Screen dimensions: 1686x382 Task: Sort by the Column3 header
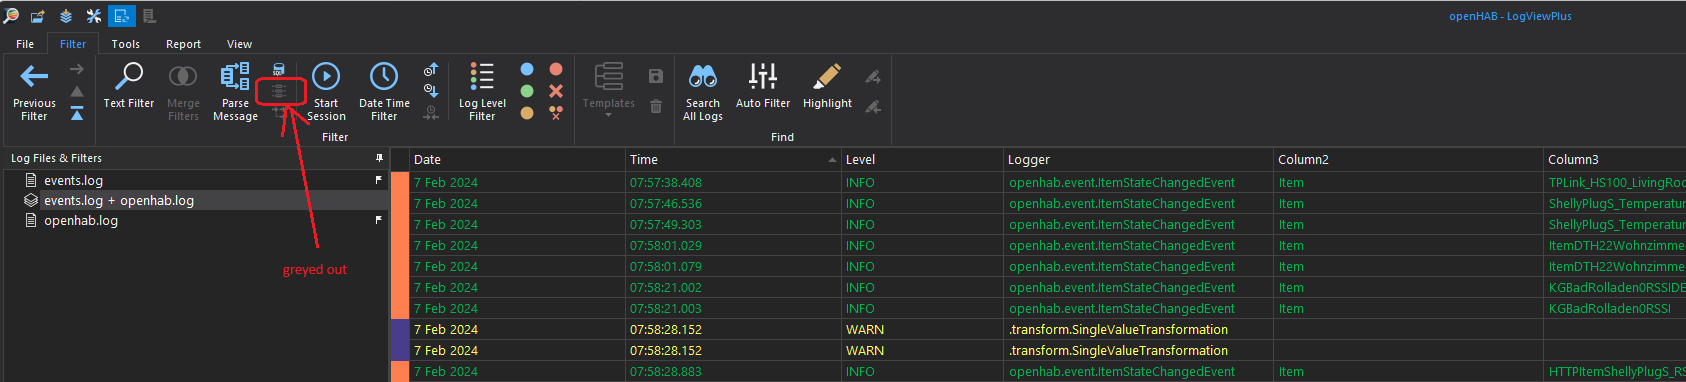click(x=1614, y=159)
